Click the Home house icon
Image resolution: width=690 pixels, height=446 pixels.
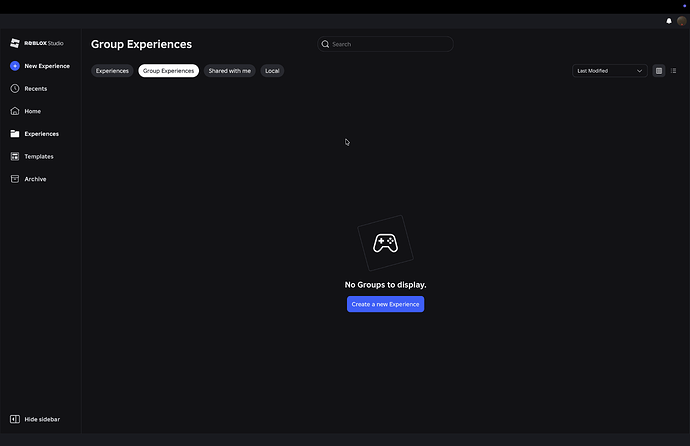(x=15, y=111)
